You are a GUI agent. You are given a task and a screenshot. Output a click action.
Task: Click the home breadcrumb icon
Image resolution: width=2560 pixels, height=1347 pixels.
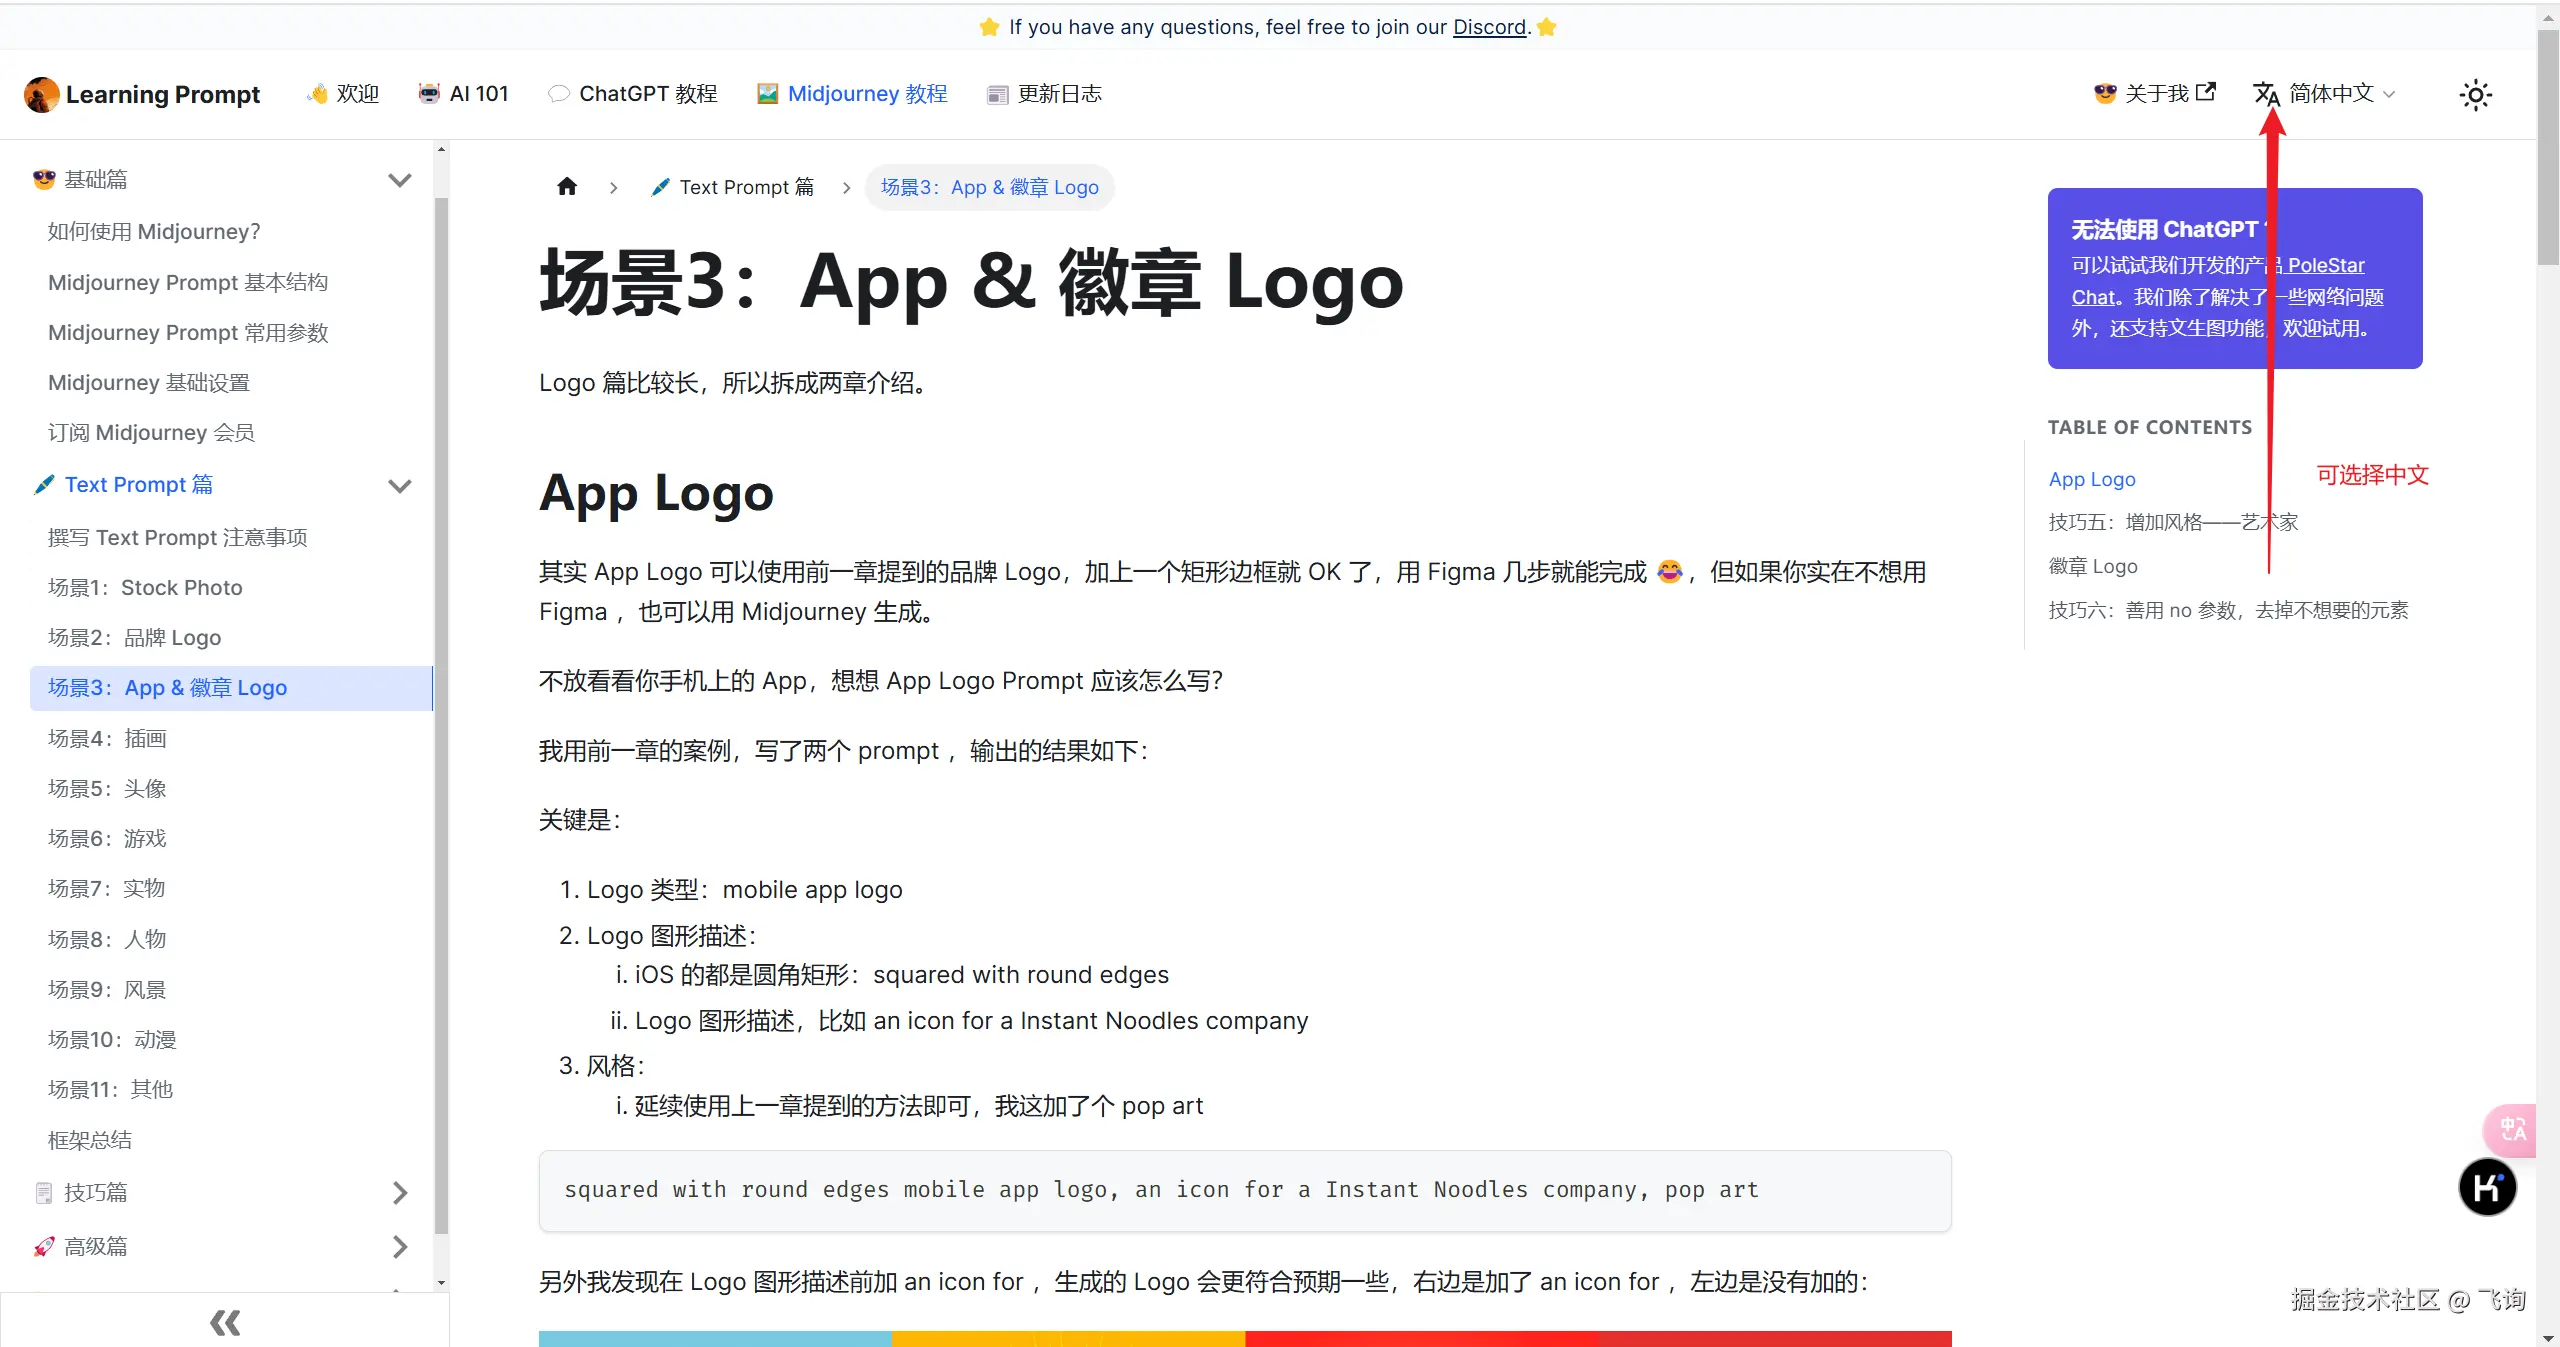click(x=567, y=187)
